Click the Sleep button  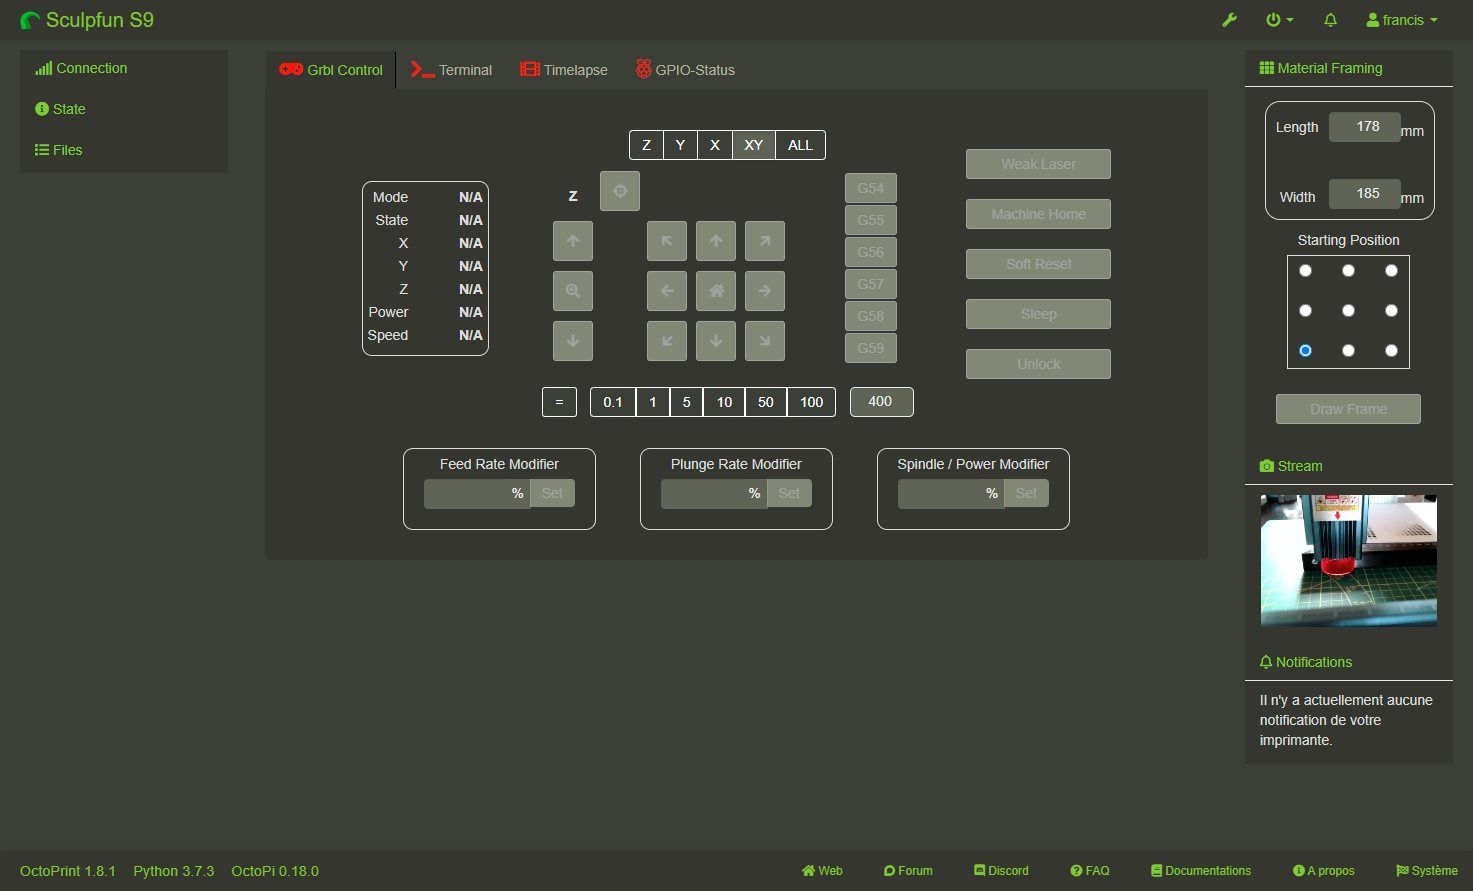tap(1038, 314)
